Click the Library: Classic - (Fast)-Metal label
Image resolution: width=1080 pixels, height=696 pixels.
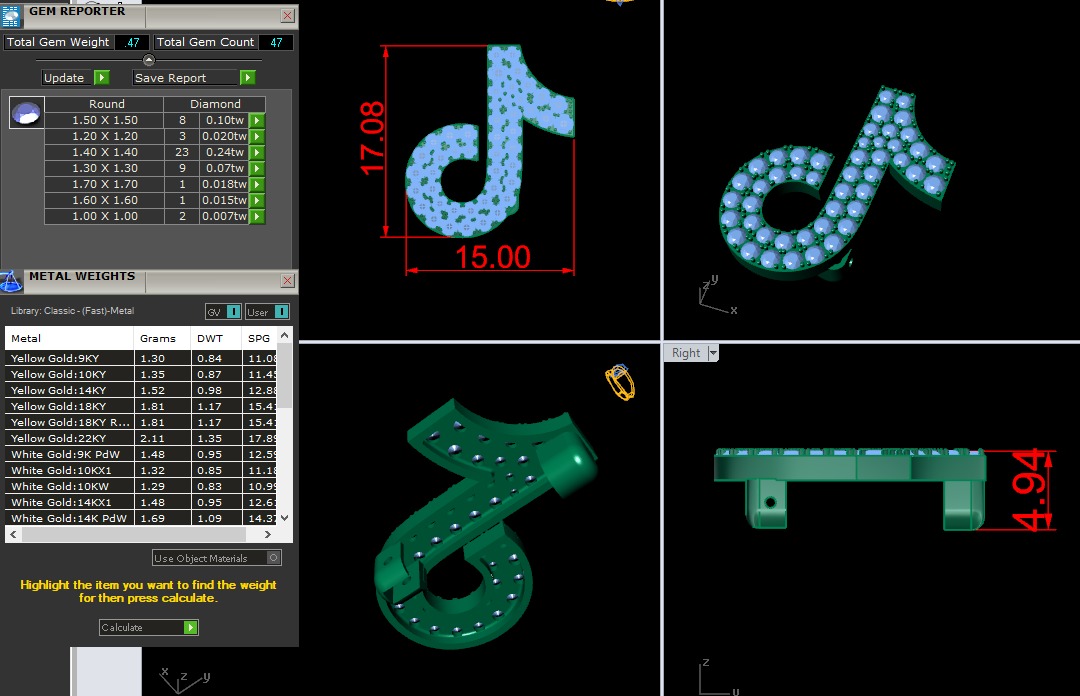(x=72, y=311)
